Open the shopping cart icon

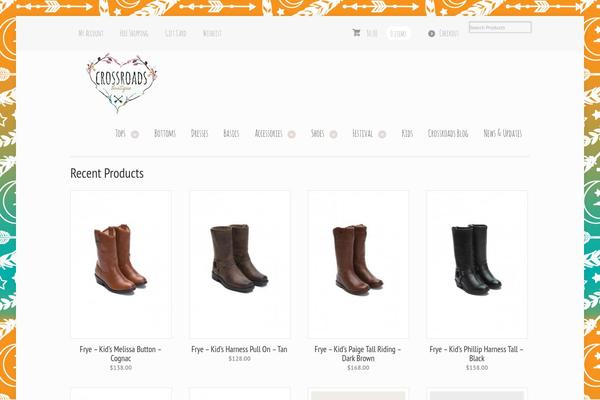[356, 33]
